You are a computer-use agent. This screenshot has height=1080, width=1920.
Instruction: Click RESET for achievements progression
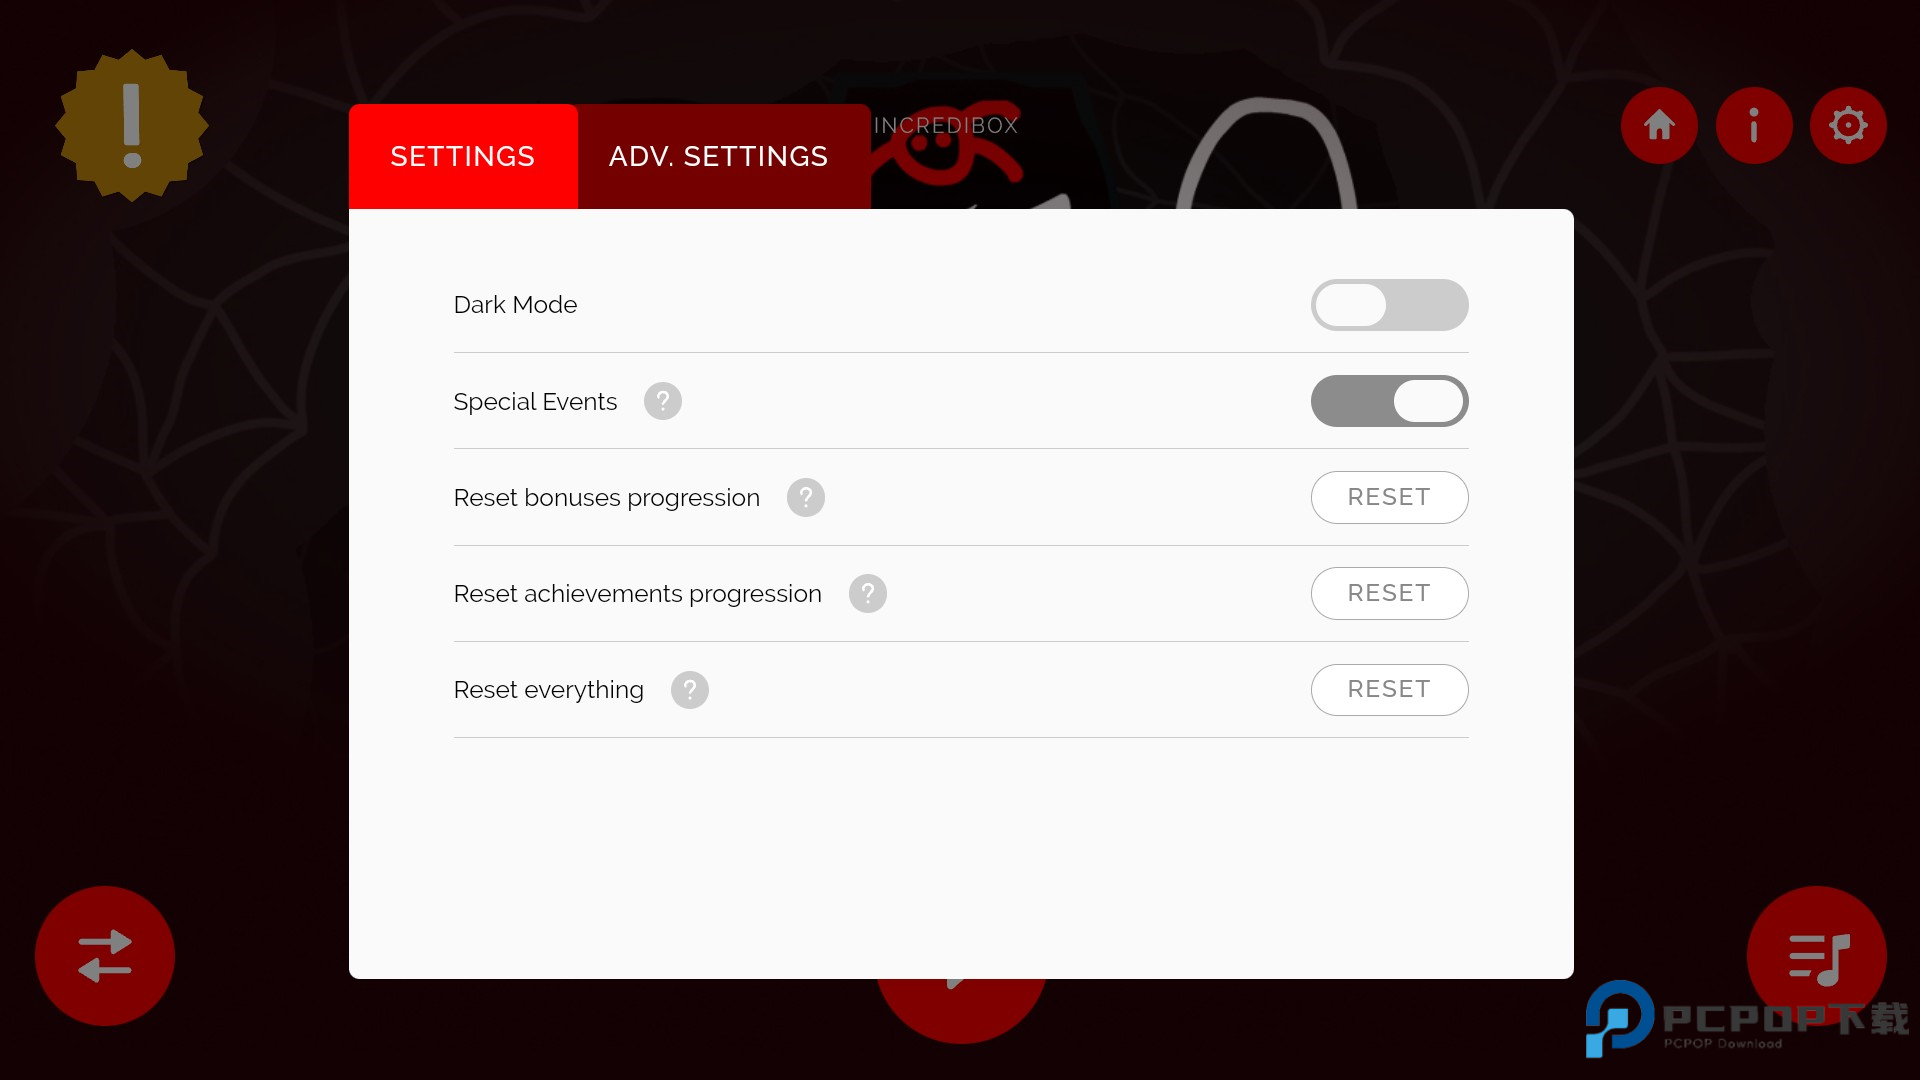tap(1389, 593)
